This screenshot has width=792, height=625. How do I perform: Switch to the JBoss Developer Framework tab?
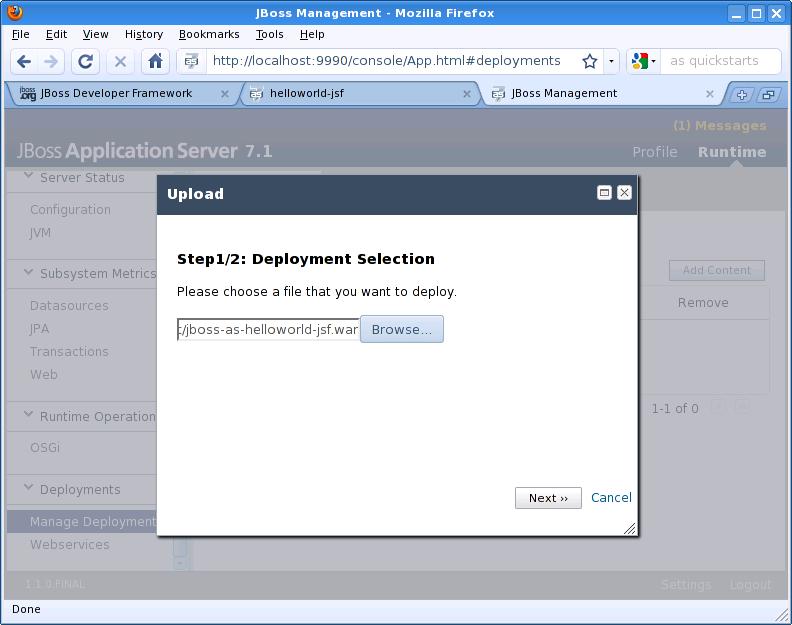[x=116, y=93]
